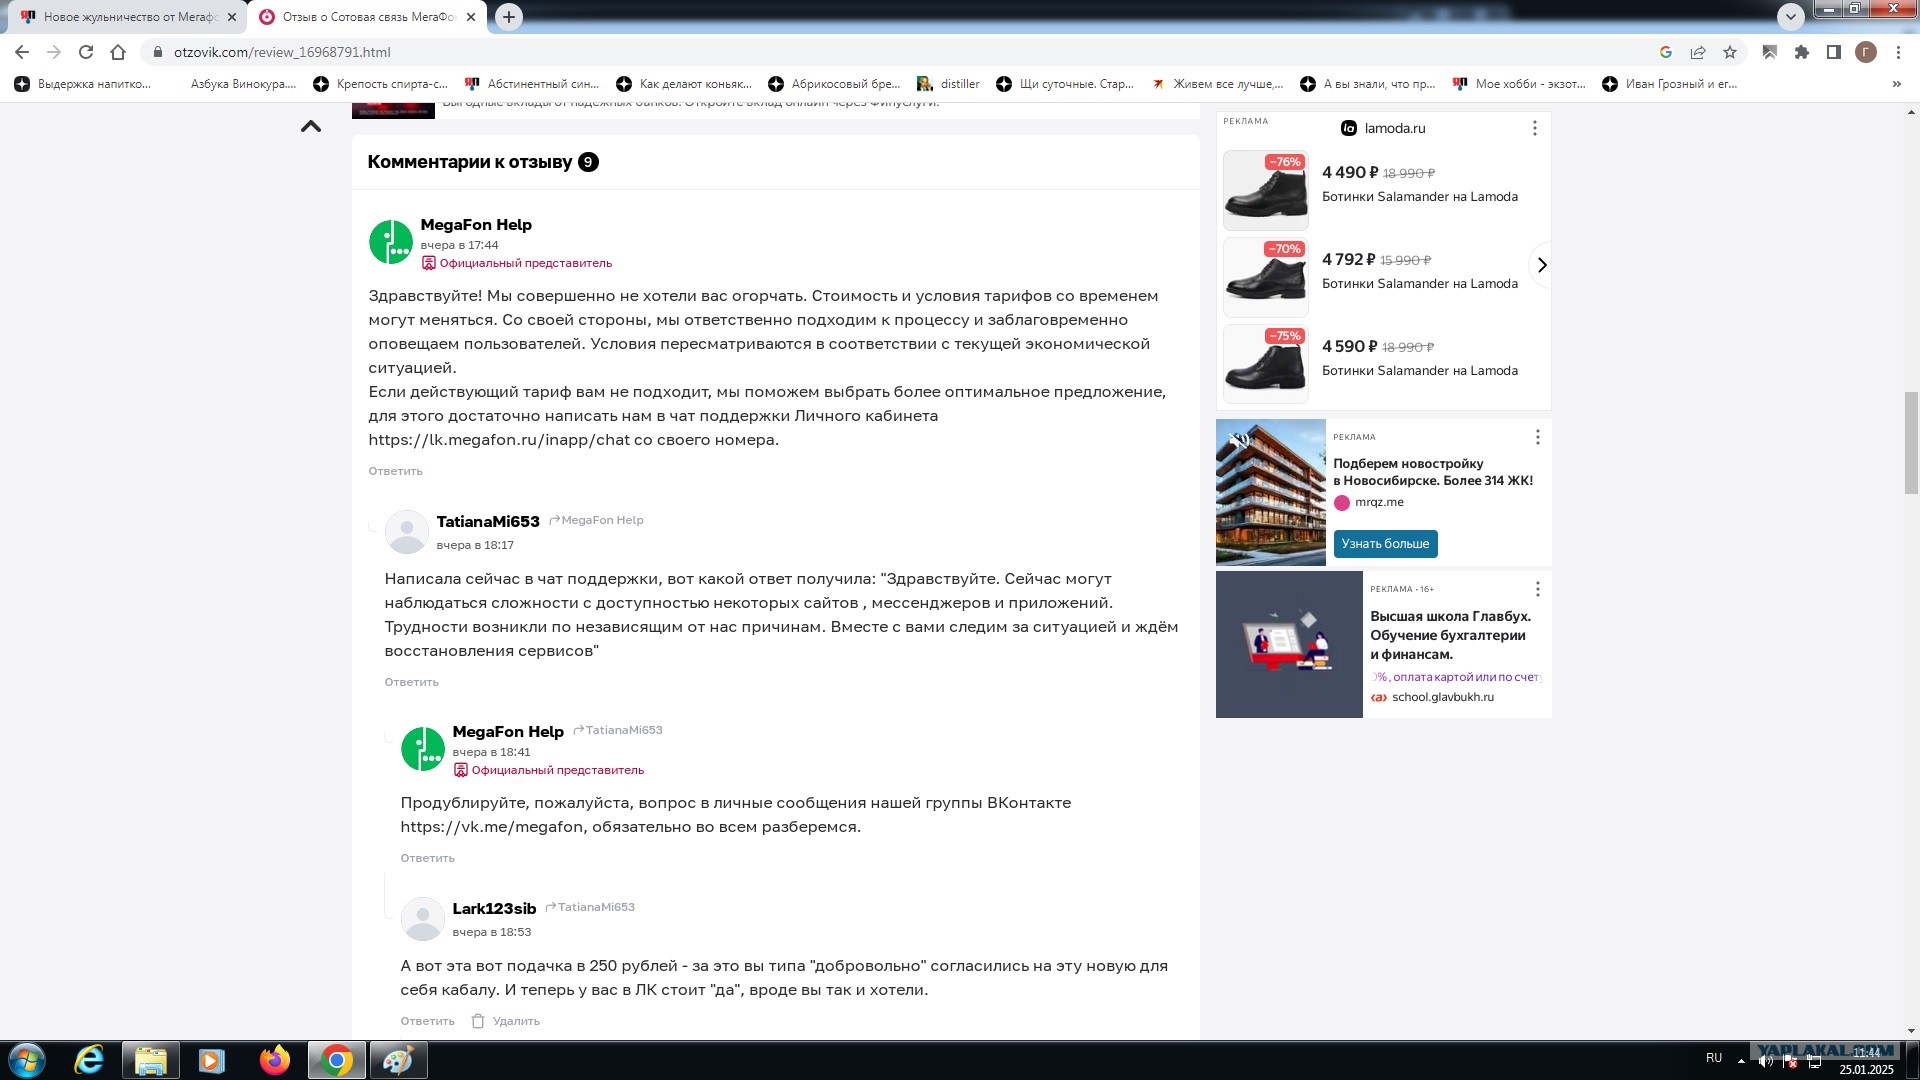
Task: Jump to the quoted MegaFon Help parent comment
Action: [x=597, y=520]
